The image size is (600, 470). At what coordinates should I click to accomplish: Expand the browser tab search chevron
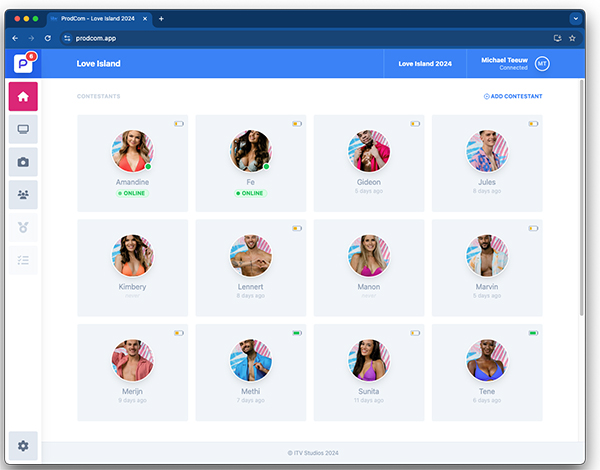click(575, 18)
